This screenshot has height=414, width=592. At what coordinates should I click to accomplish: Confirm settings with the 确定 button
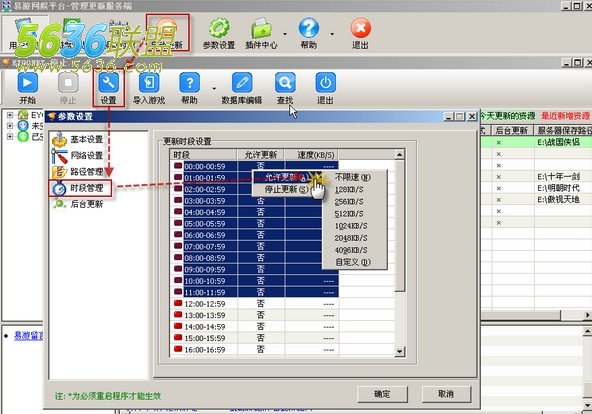(382, 394)
